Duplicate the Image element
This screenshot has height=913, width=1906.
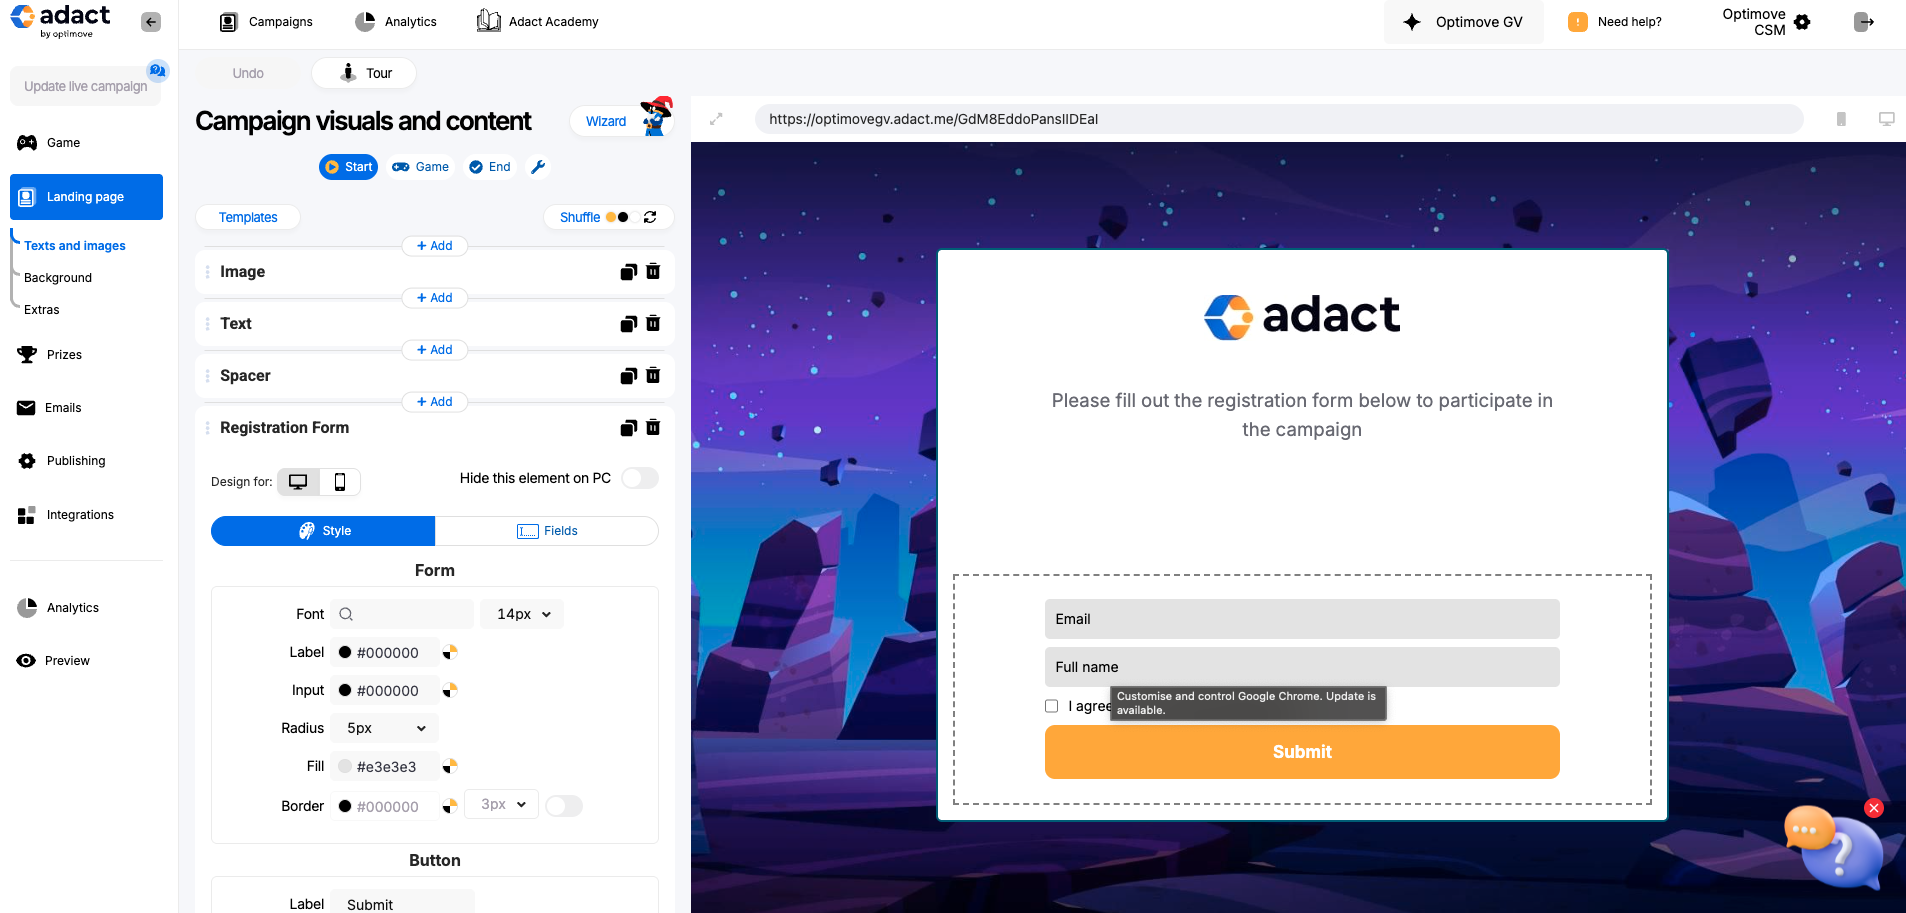point(628,272)
